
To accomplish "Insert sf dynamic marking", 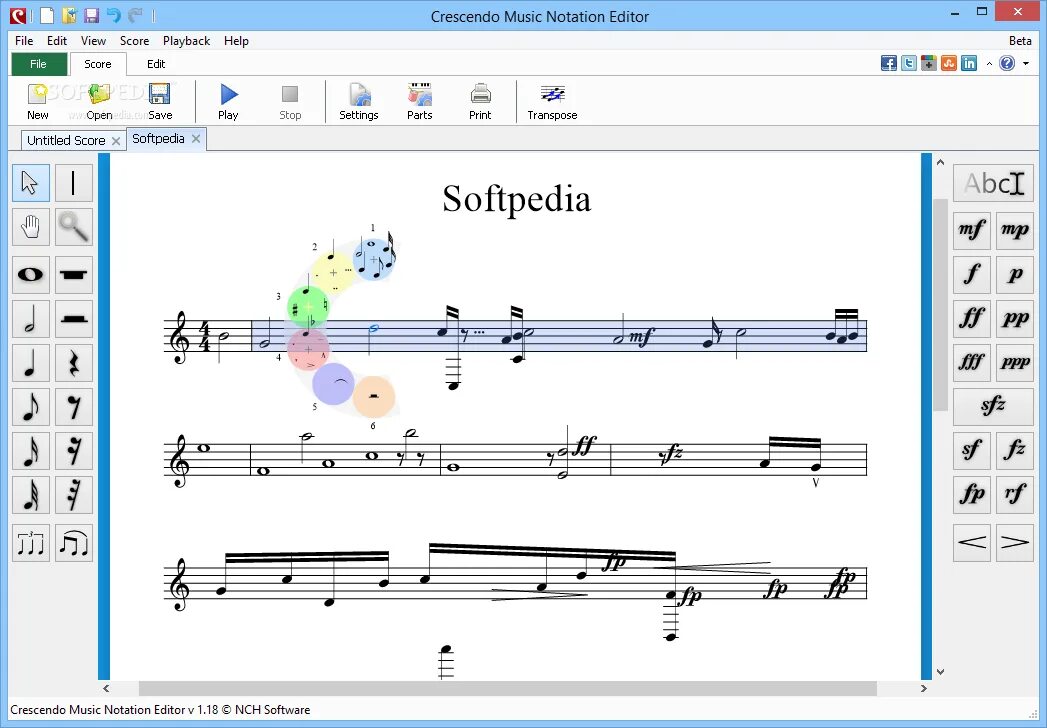I will point(972,450).
